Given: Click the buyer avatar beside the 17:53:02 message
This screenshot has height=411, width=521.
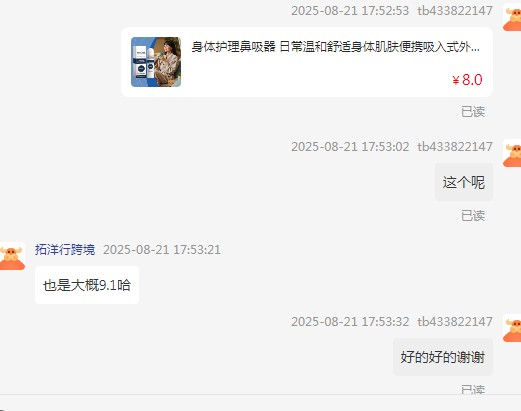Looking at the screenshot, I should [512, 153].
